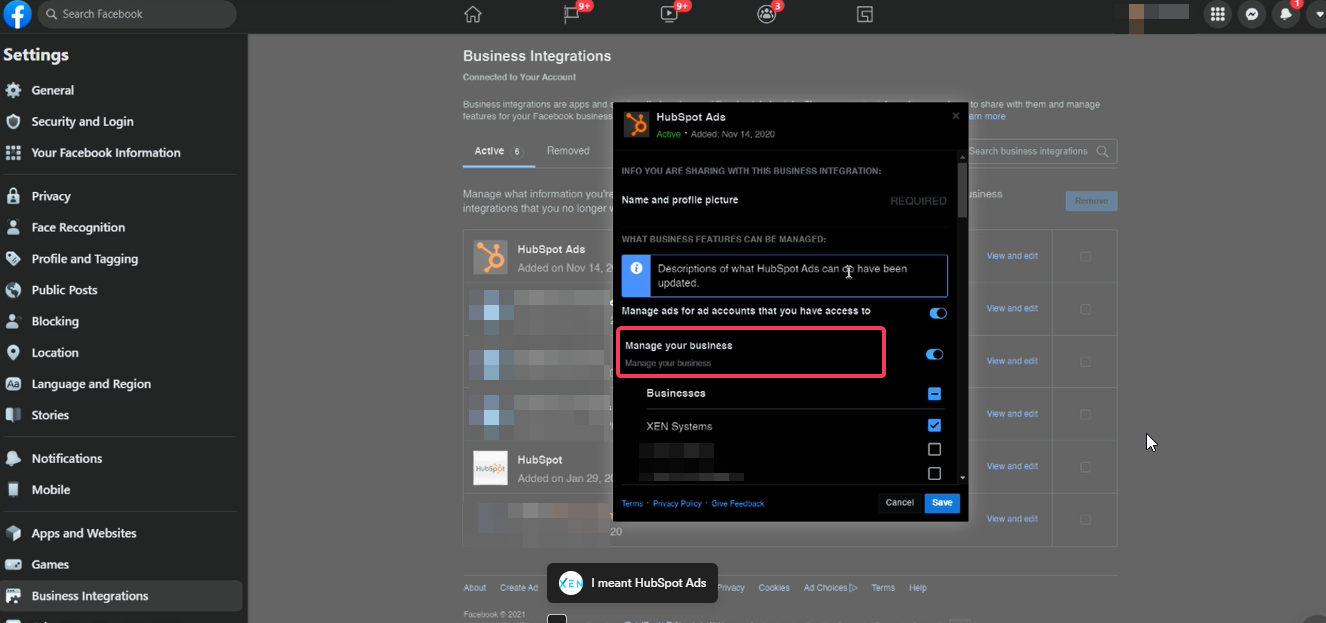Select Business Integrations in sidebar
The height and width of the screenshot is (623, 1326).
122,596
